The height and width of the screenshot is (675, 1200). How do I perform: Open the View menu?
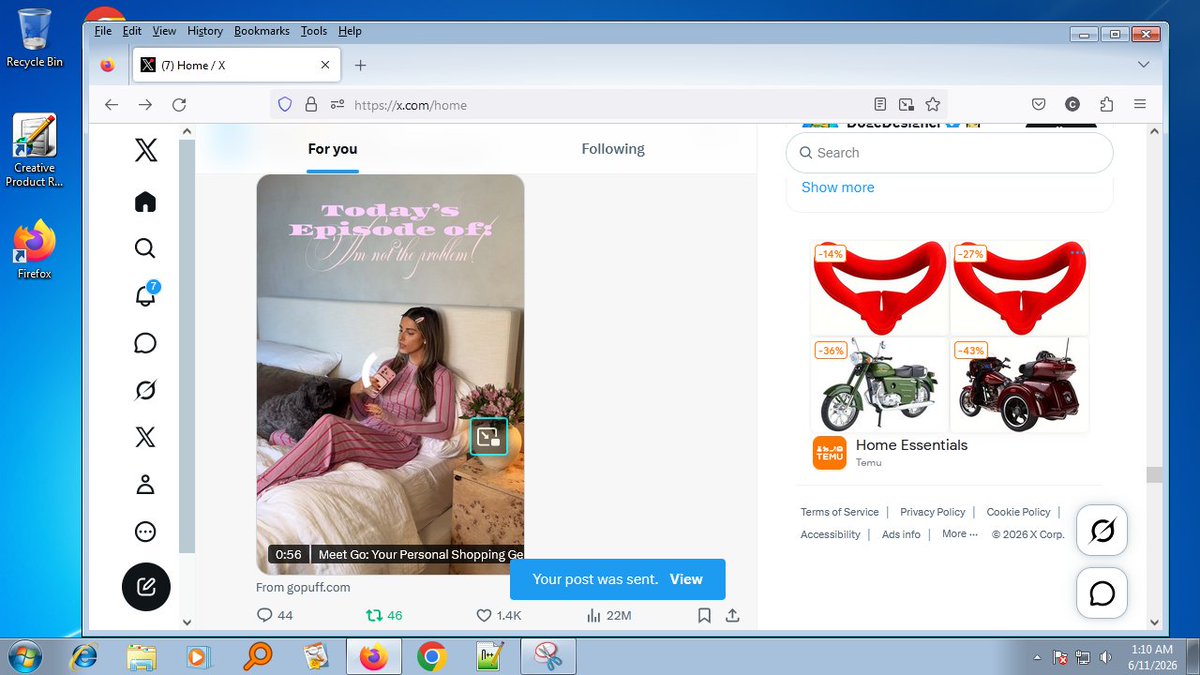click(x=164, y=31)
